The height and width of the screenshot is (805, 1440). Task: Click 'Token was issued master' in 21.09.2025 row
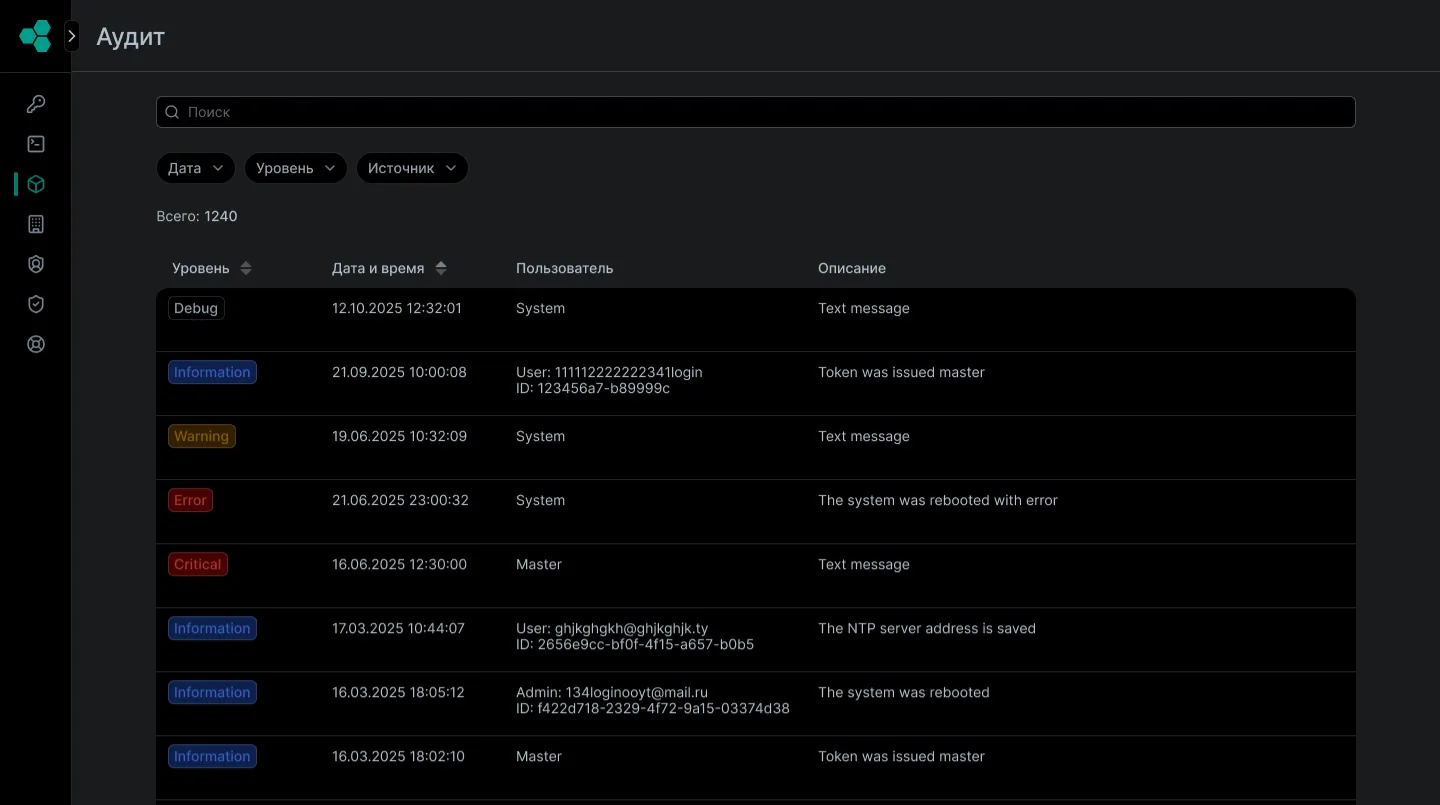pos(902,372)
